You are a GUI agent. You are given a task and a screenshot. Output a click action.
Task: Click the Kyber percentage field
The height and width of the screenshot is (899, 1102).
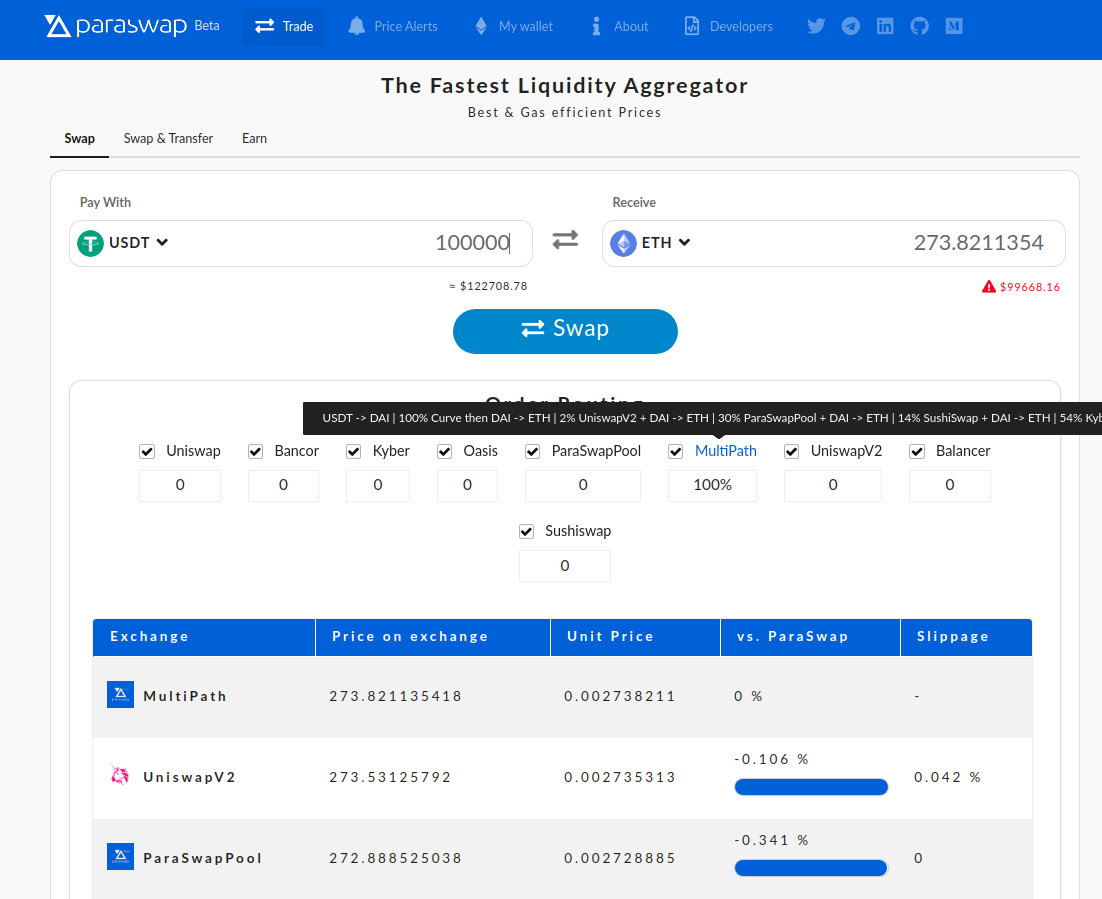point(377,486)
